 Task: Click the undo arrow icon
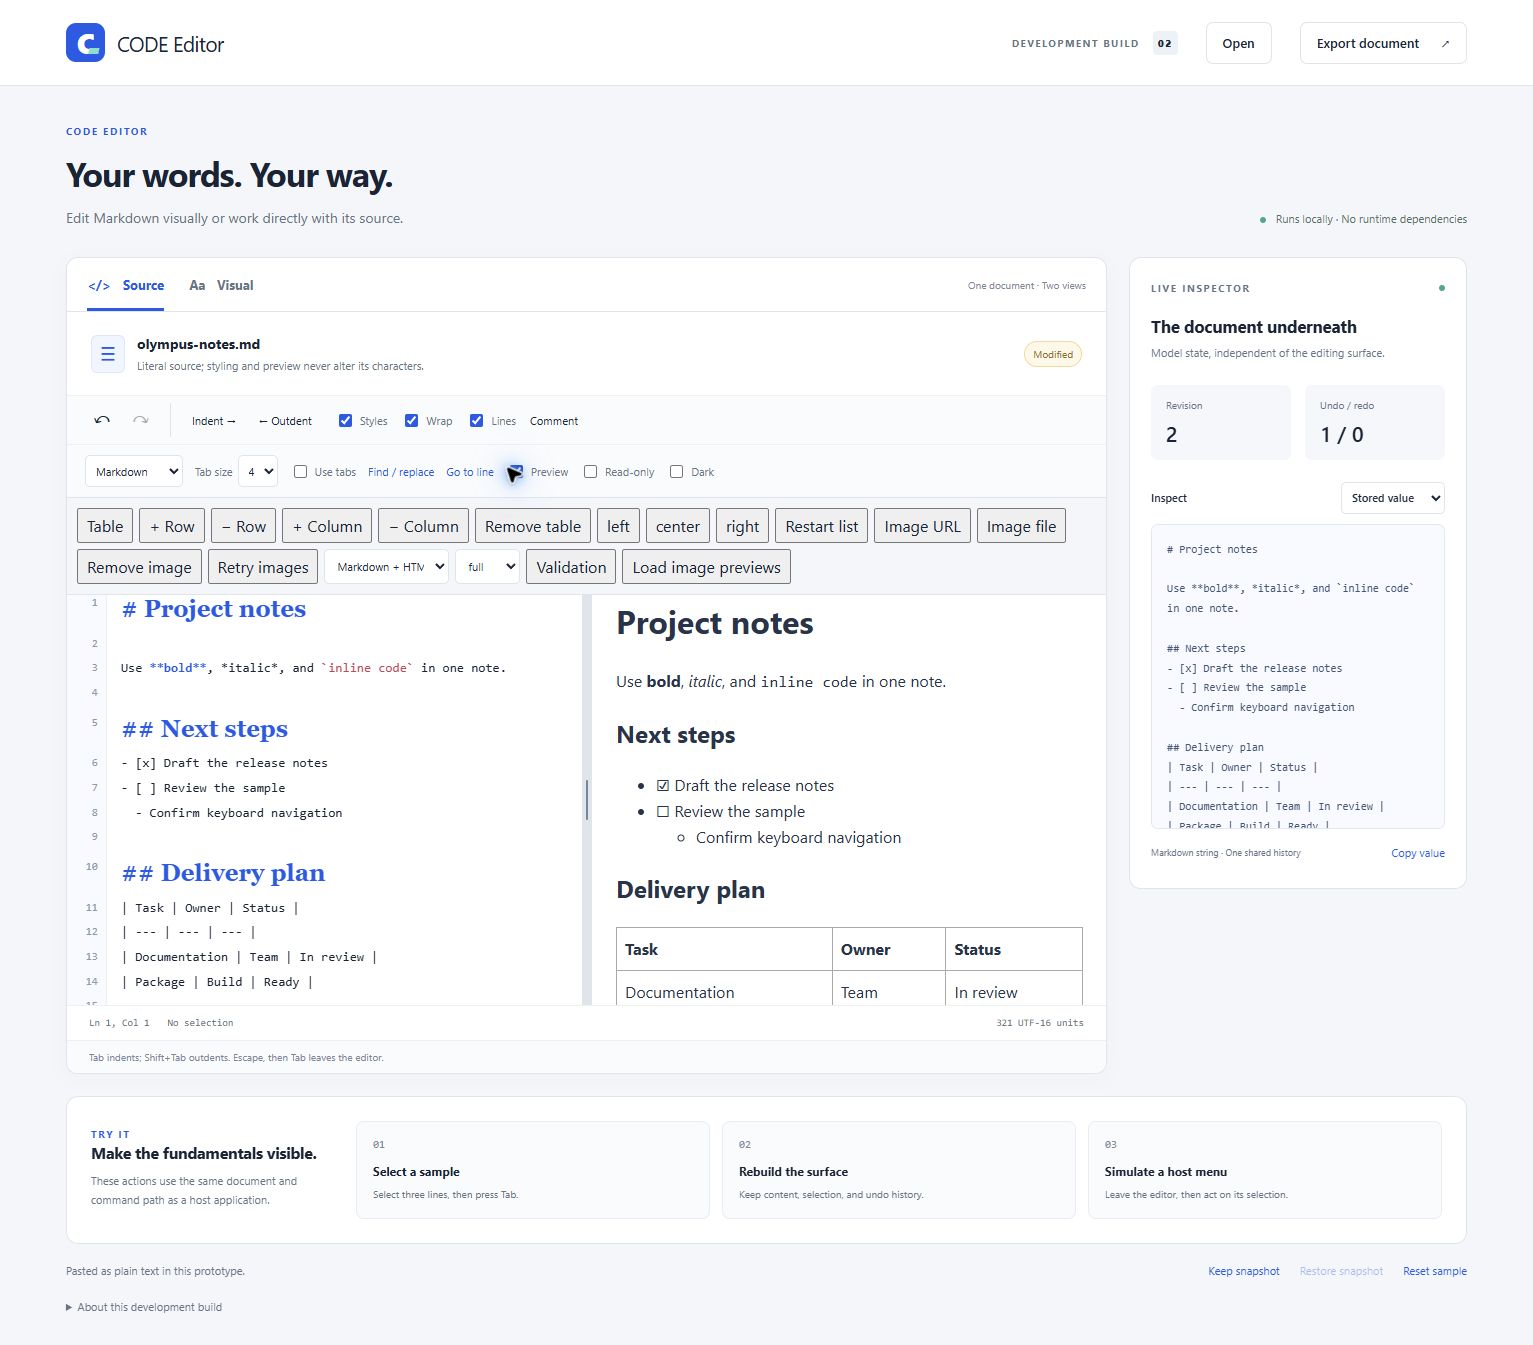102,421
